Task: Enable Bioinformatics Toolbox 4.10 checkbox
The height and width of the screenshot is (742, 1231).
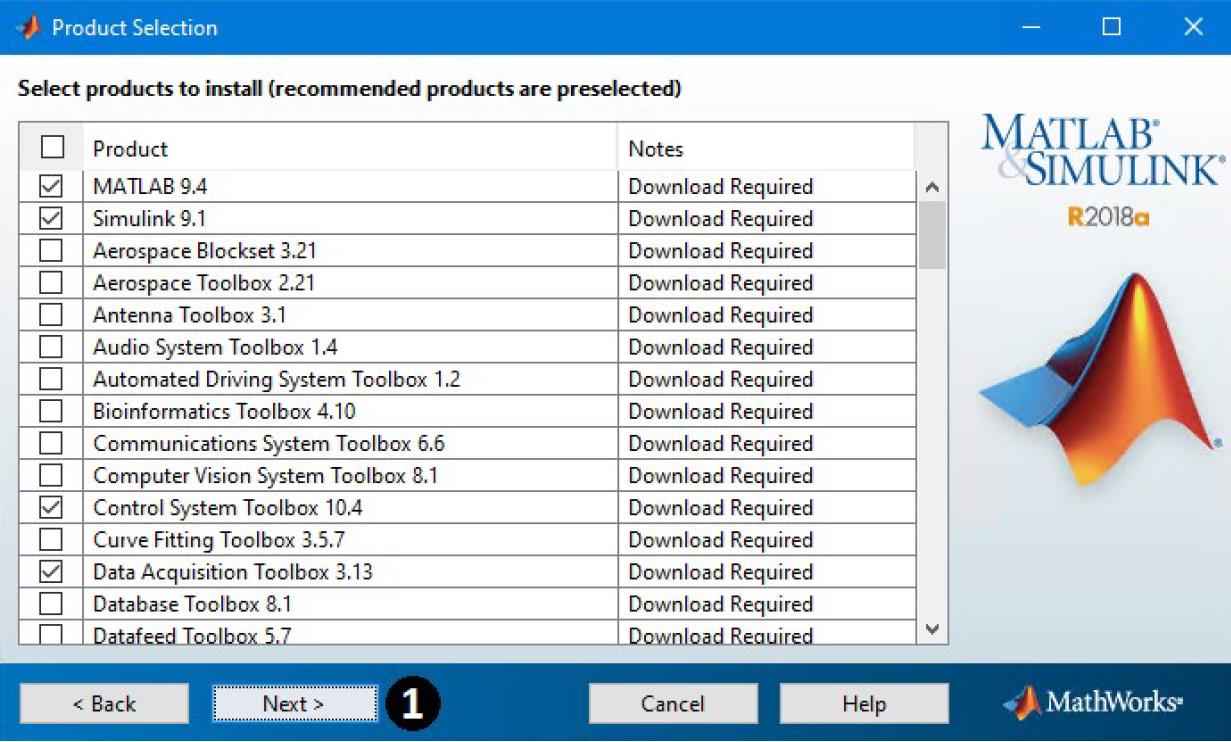Action: [50, 411]
